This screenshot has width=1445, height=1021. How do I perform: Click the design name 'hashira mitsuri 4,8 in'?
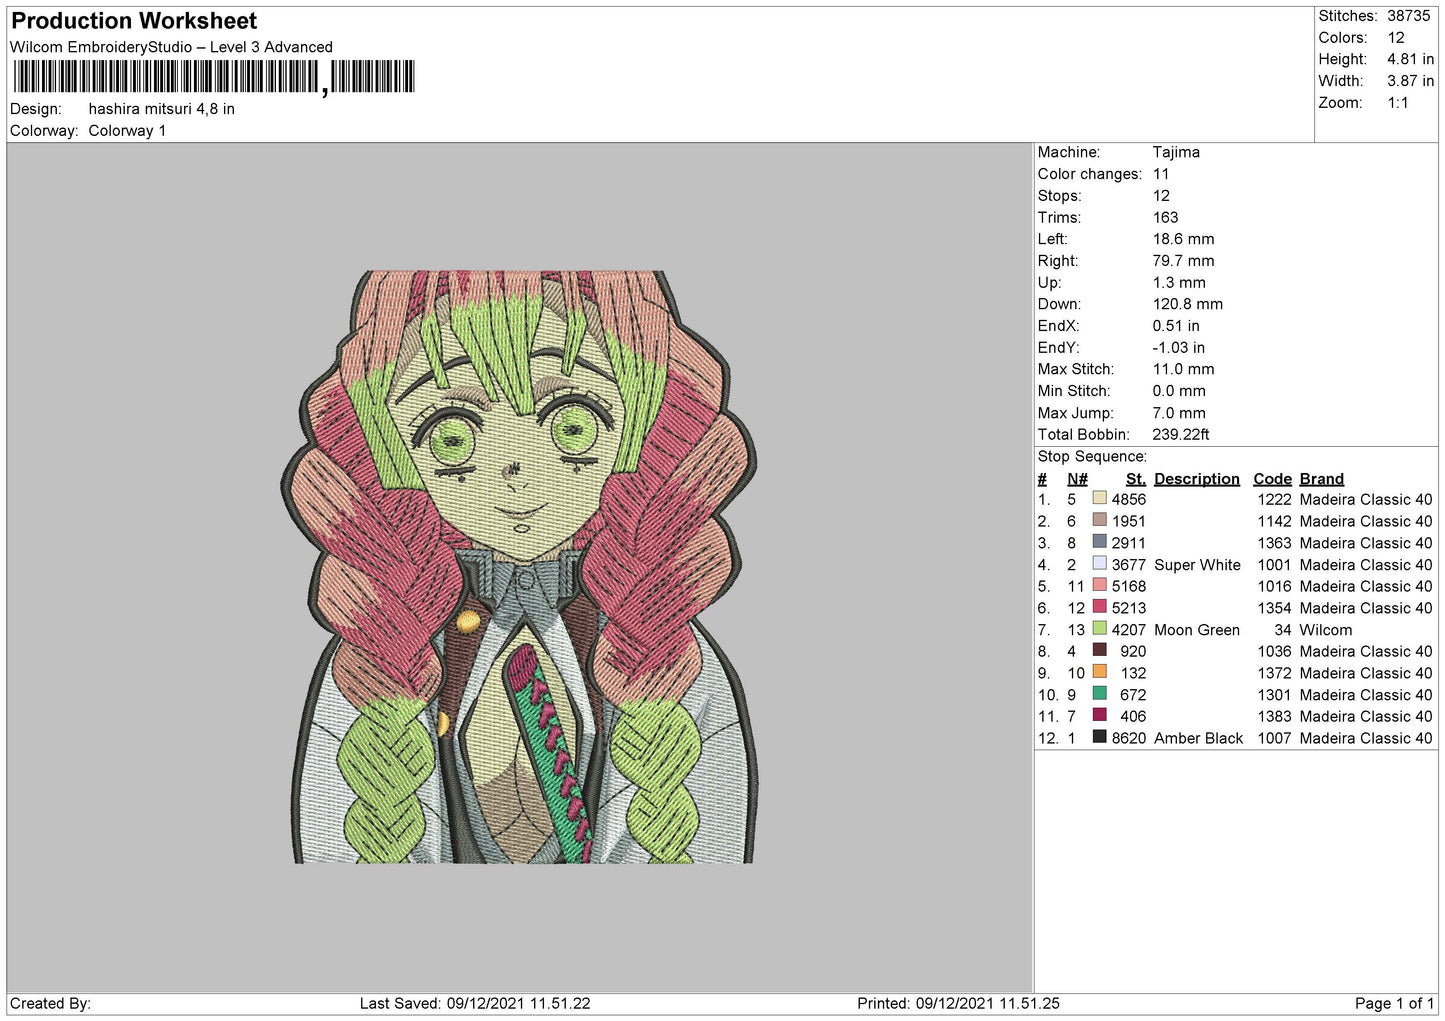tap(162, 109)
